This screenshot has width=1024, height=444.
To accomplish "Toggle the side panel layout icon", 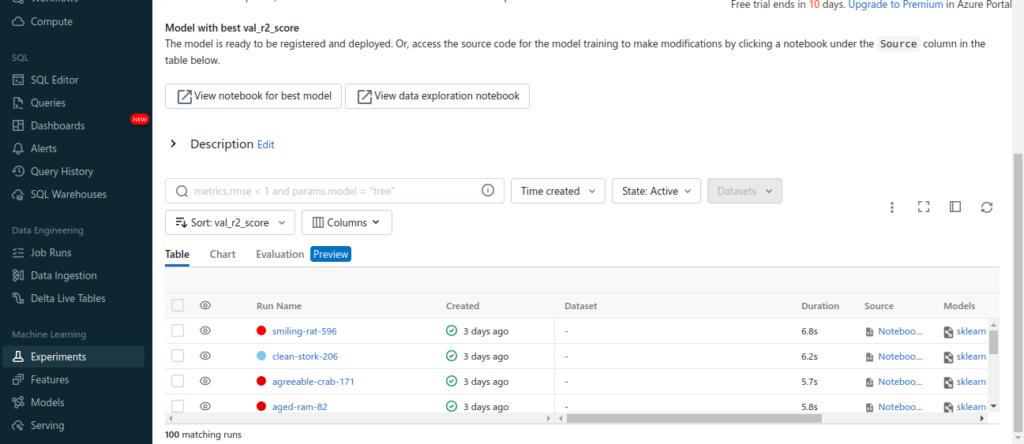I will (955, 207).
